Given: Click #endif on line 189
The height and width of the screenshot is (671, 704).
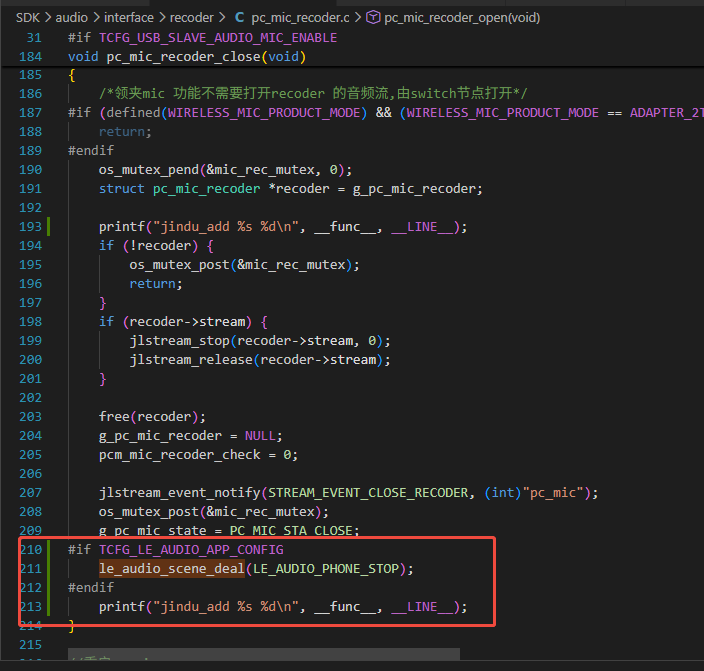Looking at the screenshot, I should (x=91, y=150).
